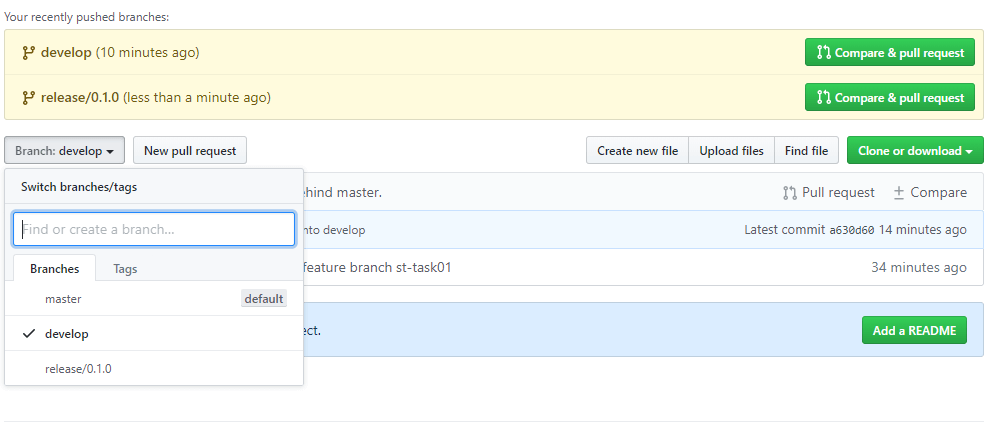Choose the master branch from list
This screenshot has width=996, height=448.
[x=154, y=299]
